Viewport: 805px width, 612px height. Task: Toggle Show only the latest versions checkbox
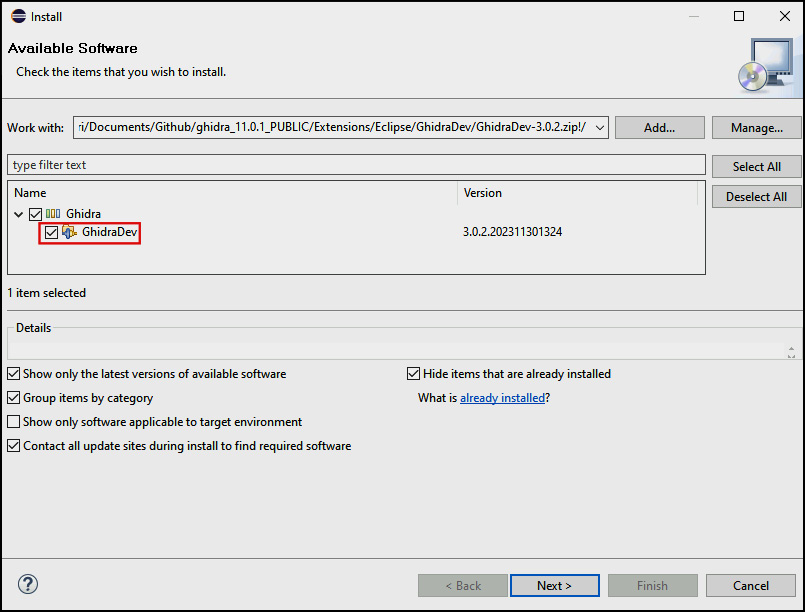click(14, 374)
